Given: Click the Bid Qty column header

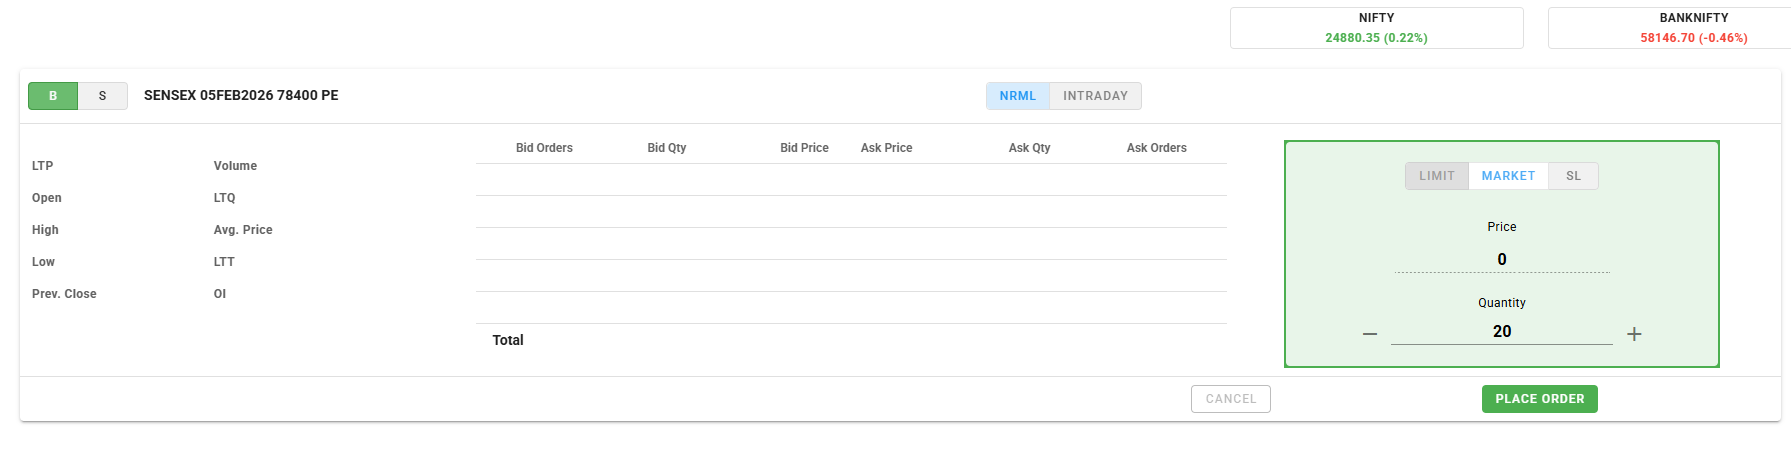Looking at the screenshot, I should (x=666, y=148).
